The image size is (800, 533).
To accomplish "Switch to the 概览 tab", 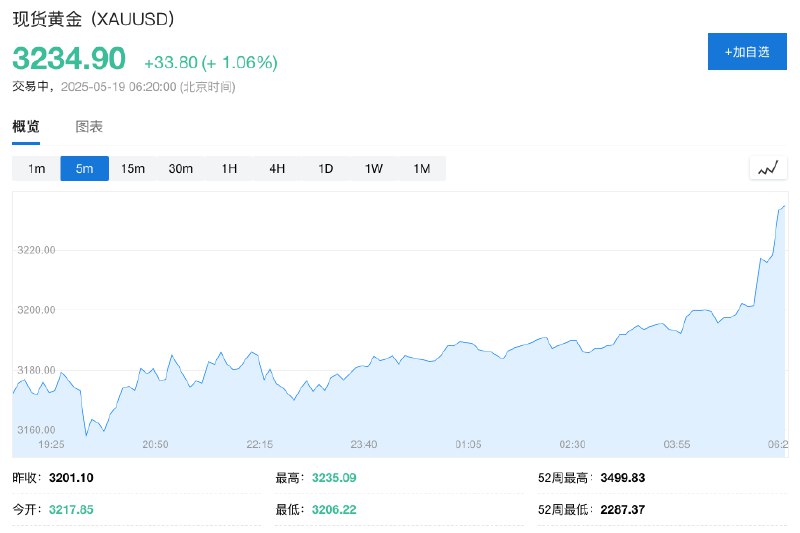I will (x=26, y=126).
